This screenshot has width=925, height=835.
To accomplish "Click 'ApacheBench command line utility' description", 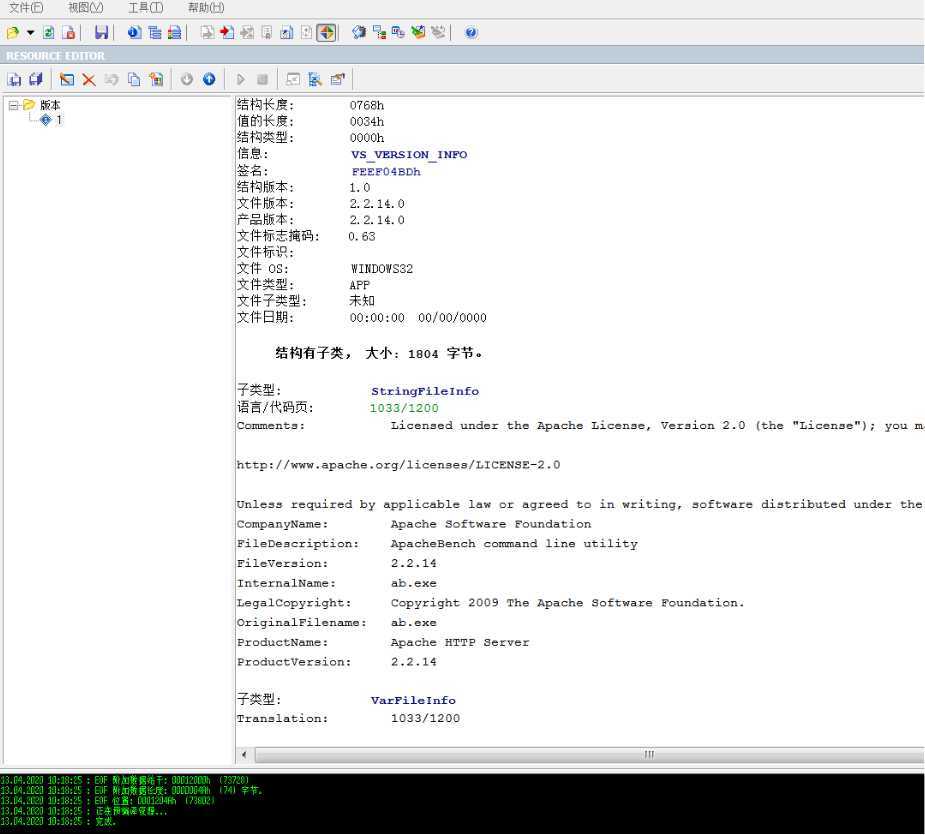I will pyautogui.click(x=514, y=543).
